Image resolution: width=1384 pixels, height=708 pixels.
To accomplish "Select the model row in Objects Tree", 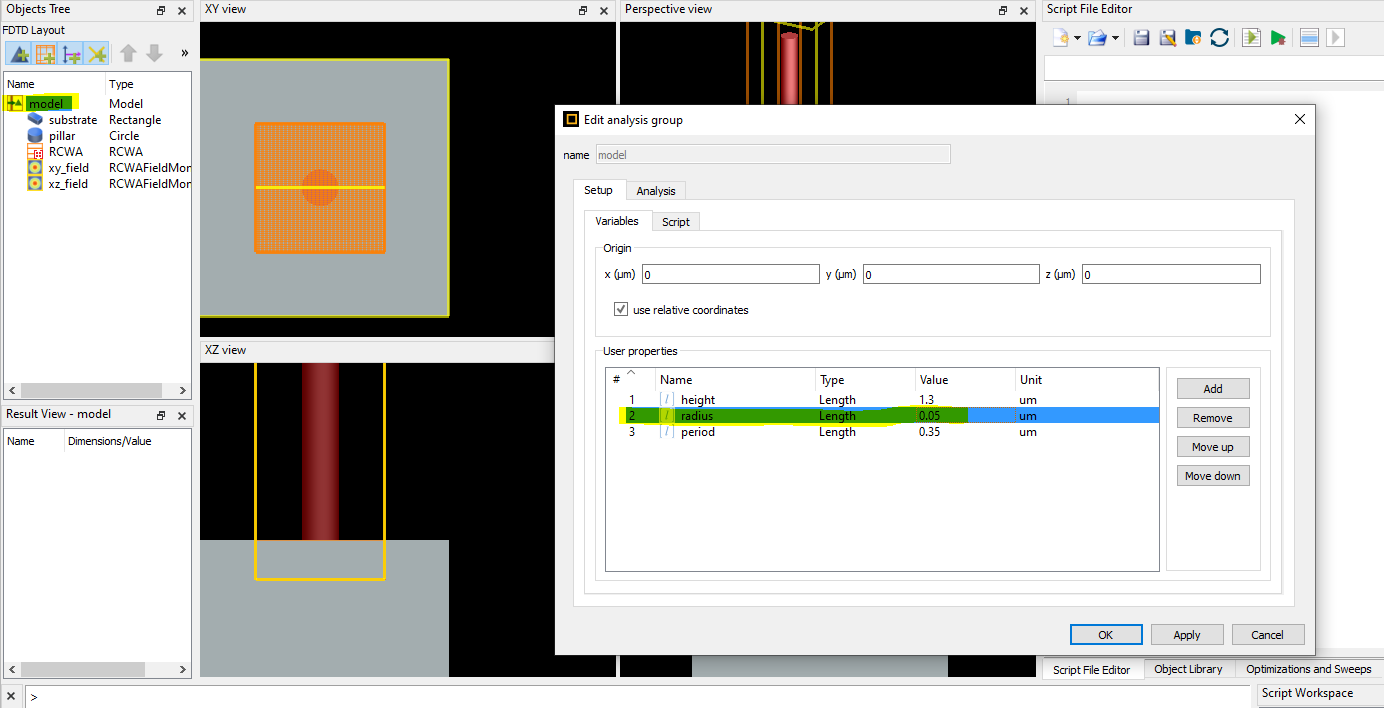I will pyautogui.click(x=98, y=104).
